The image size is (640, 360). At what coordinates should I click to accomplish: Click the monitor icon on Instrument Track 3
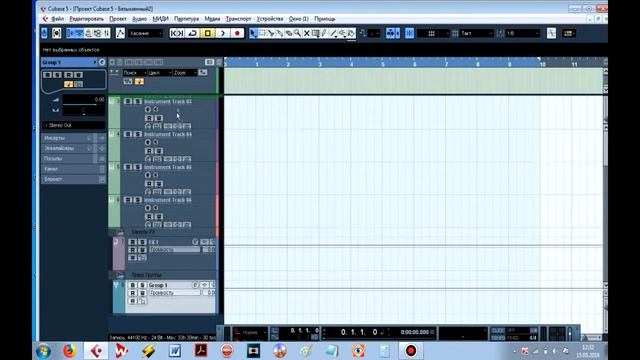pyautogui.click(x=156, y=109)
